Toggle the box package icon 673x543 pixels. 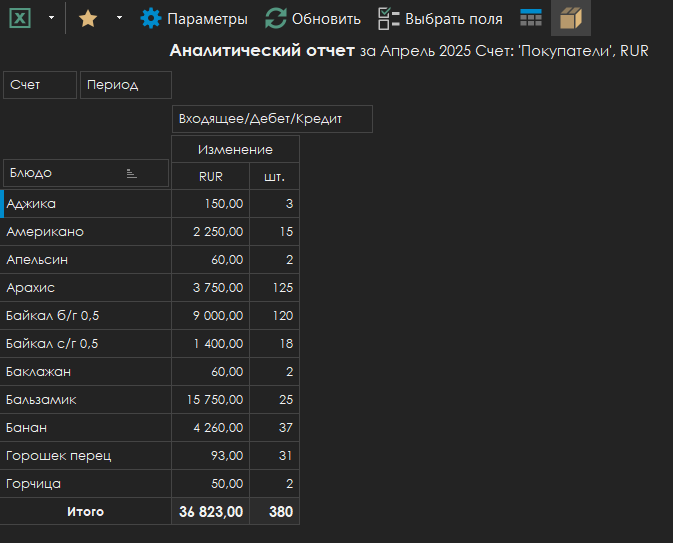coord(571,18)
